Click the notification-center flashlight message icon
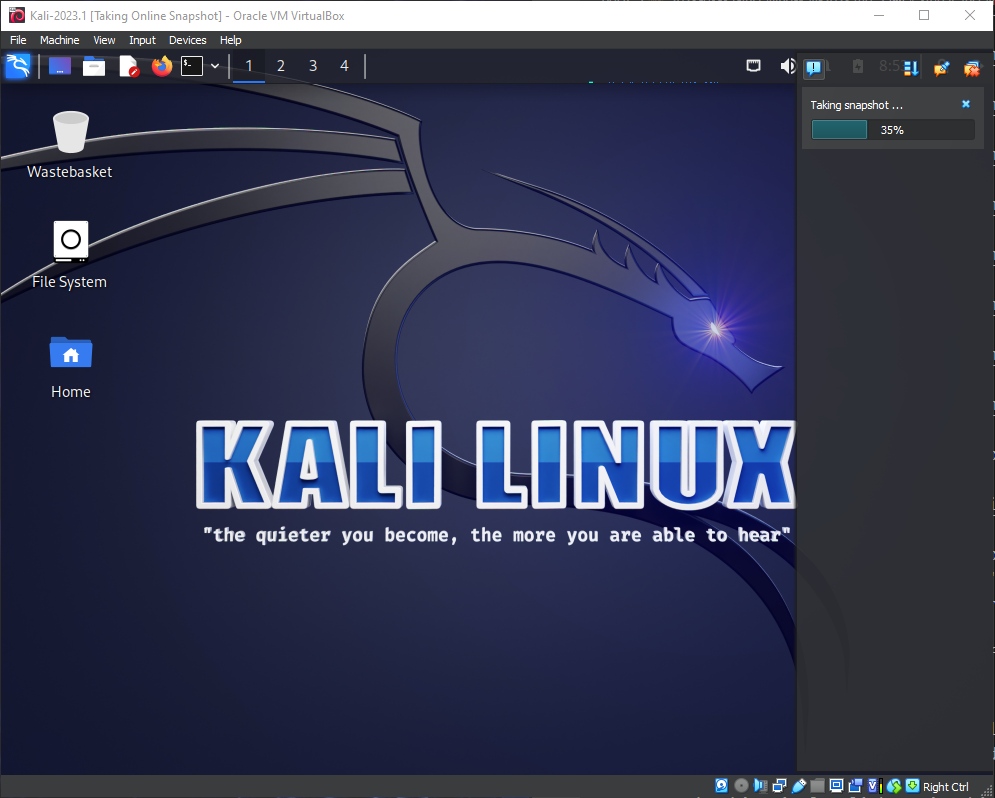 point(941,67)
